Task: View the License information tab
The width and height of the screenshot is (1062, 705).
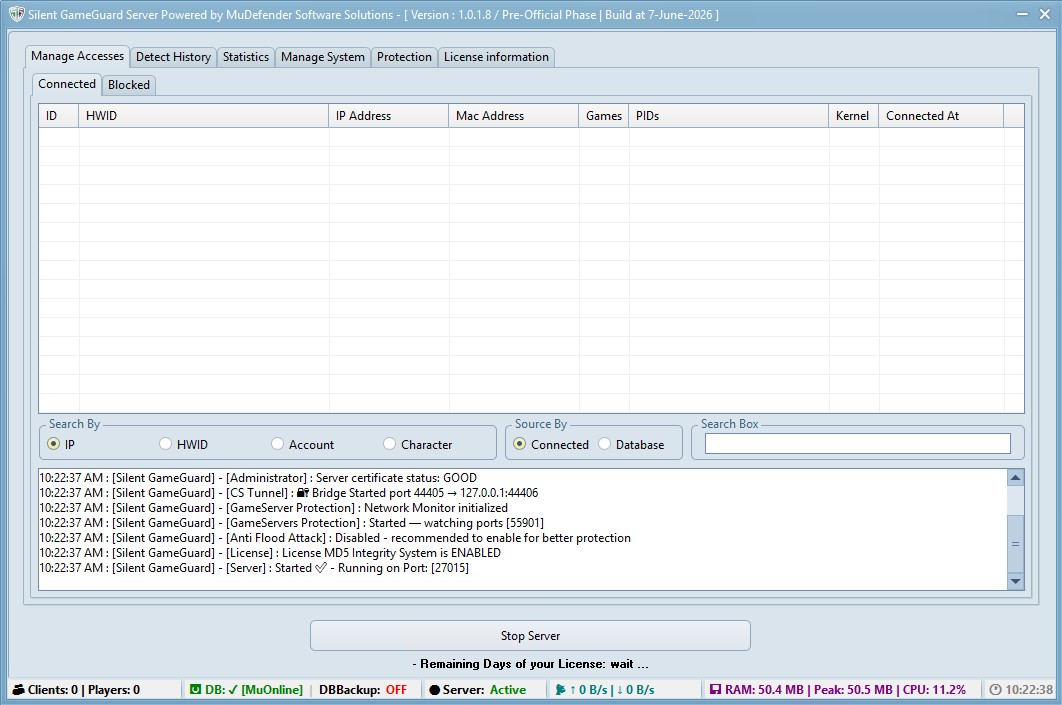Action: [496, 57]
